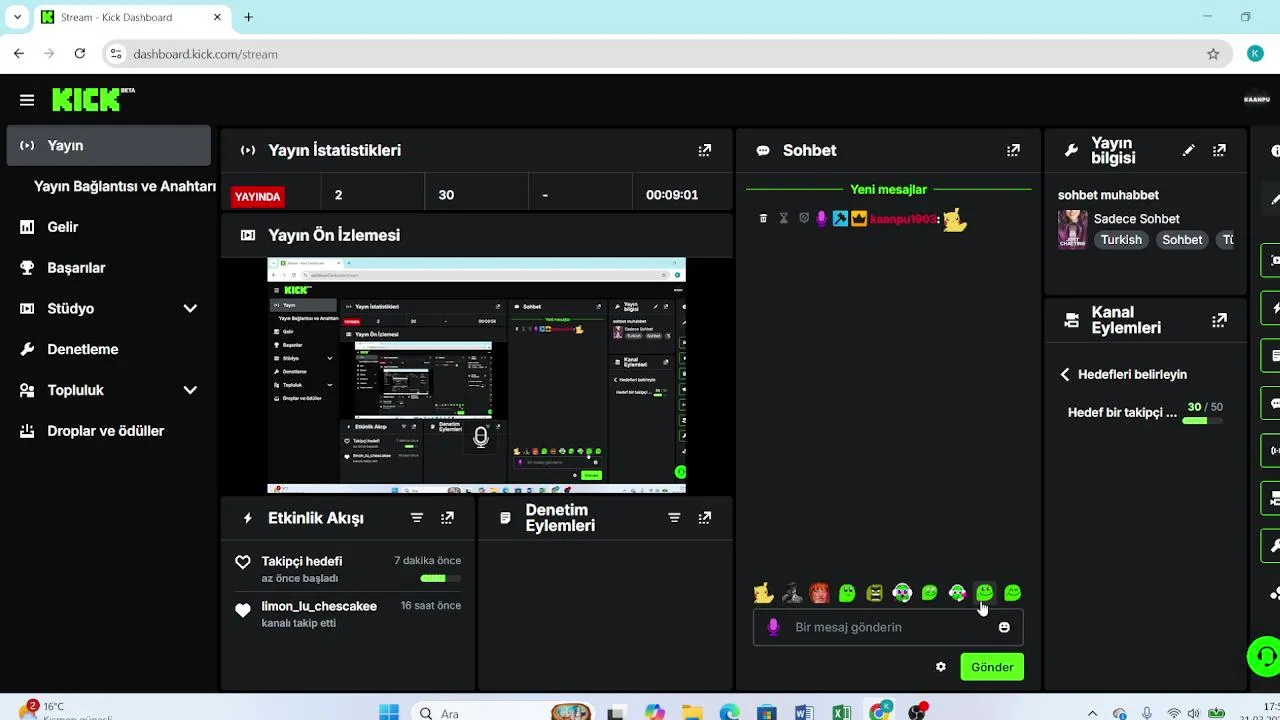Click the Takipçi hedefi activity entry
1280x720 pixels.
348,569
